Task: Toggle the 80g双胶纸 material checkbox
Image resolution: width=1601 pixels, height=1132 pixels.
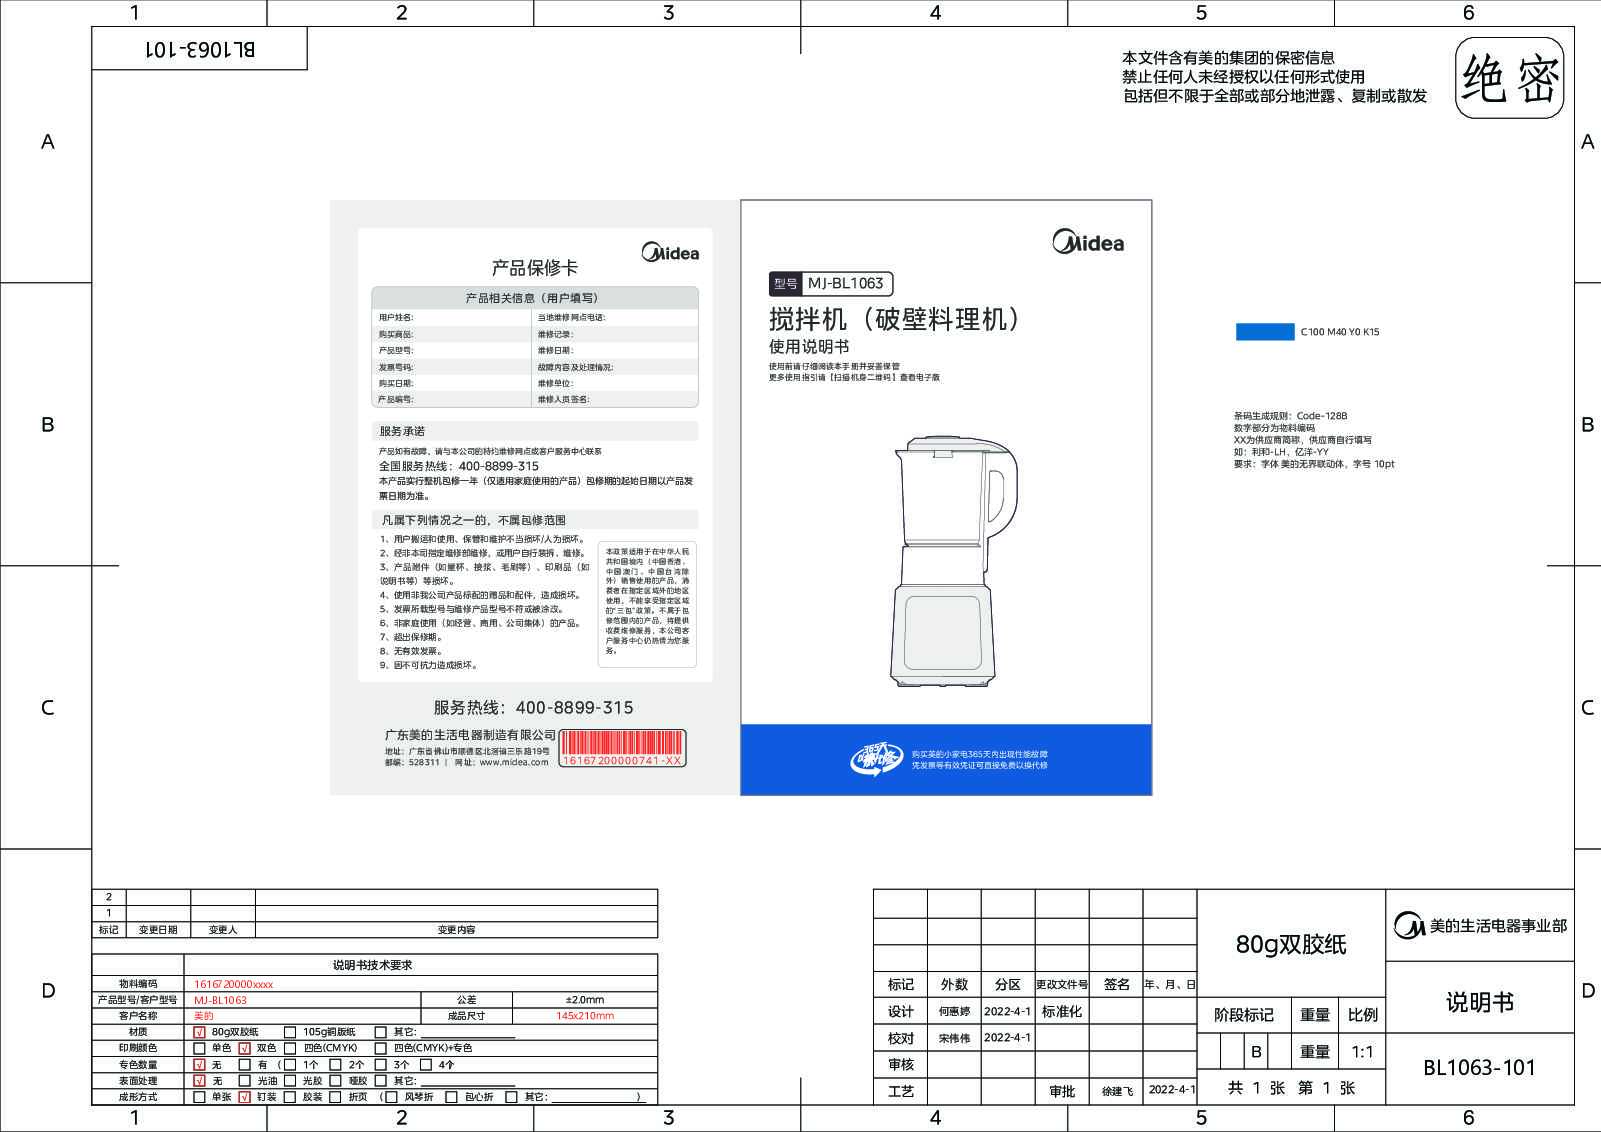Action: click(x=199, y=1032)
